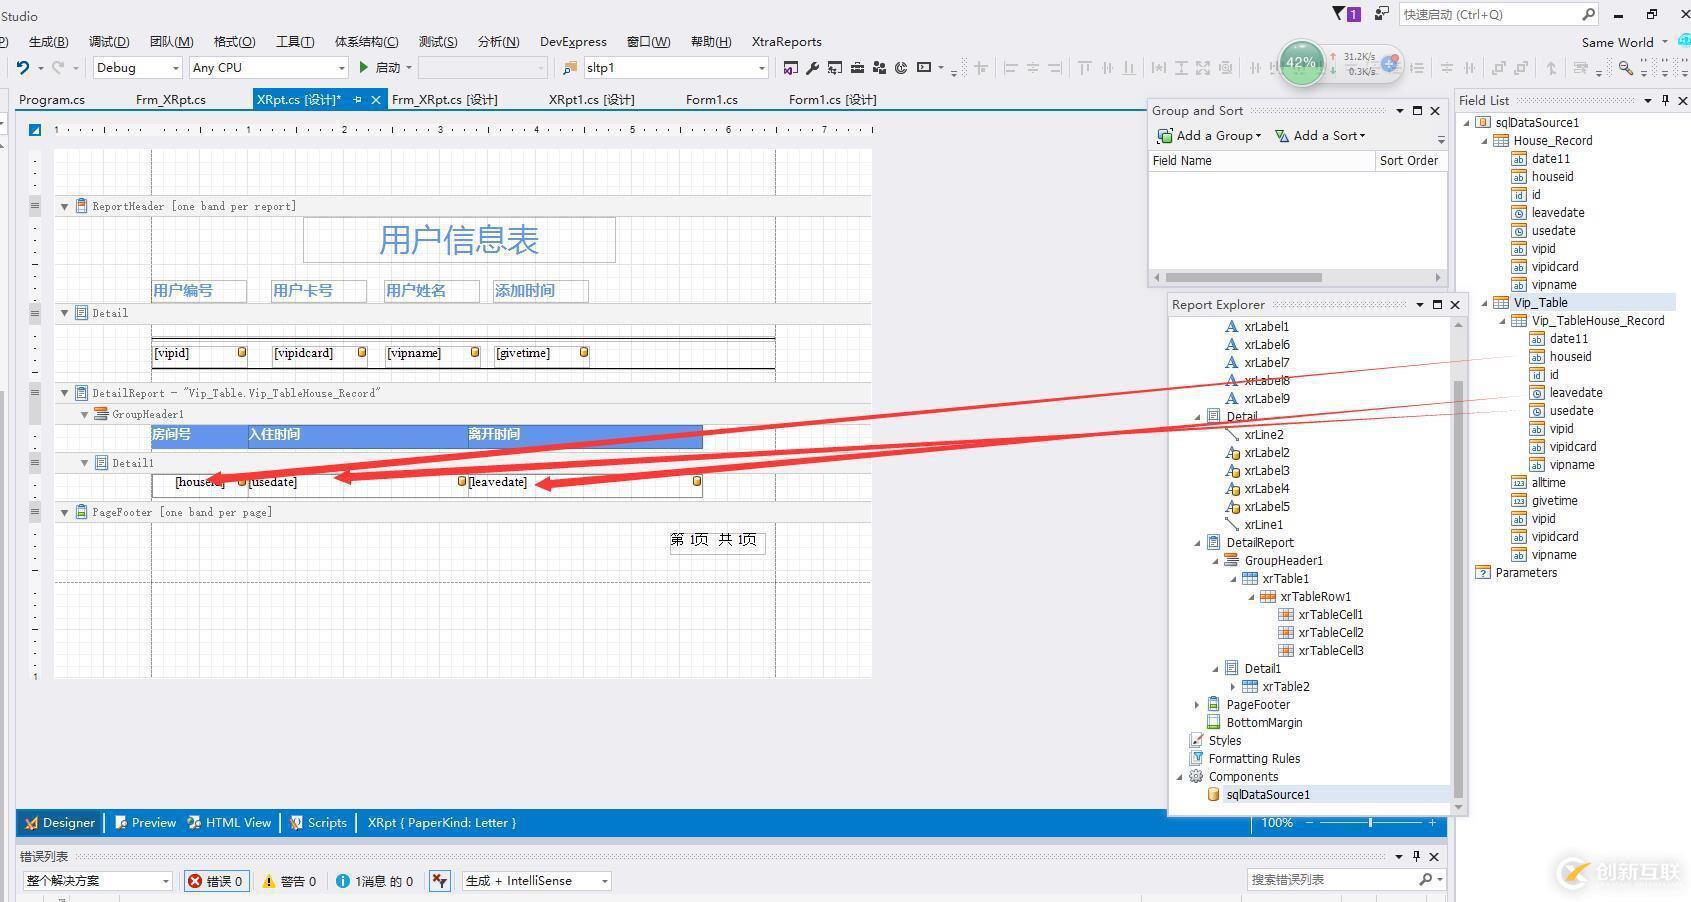Image resolution: width=1691 pixels, height=902 pixels.
Task: Maximize the Report Explorer panel
Action: (1437, 305)
